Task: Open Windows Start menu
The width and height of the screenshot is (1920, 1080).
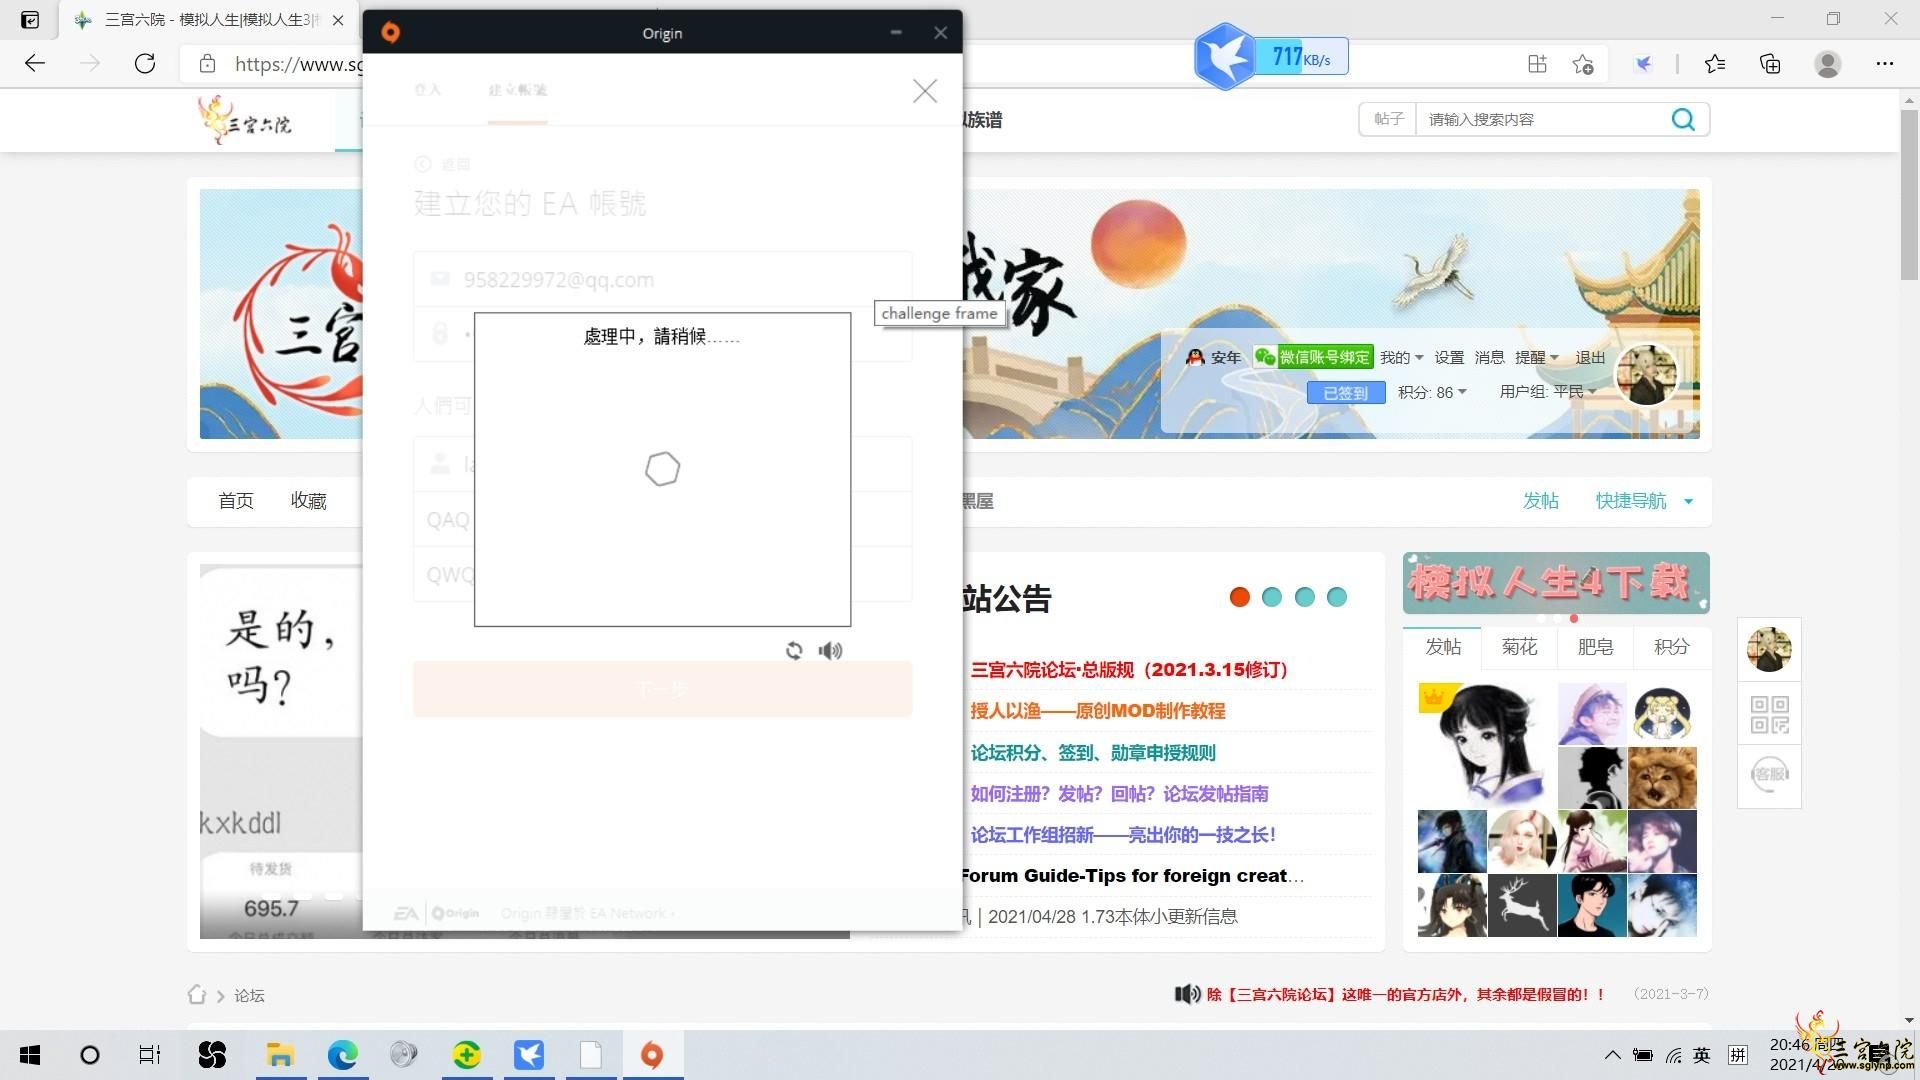Action: (30, 1055)
